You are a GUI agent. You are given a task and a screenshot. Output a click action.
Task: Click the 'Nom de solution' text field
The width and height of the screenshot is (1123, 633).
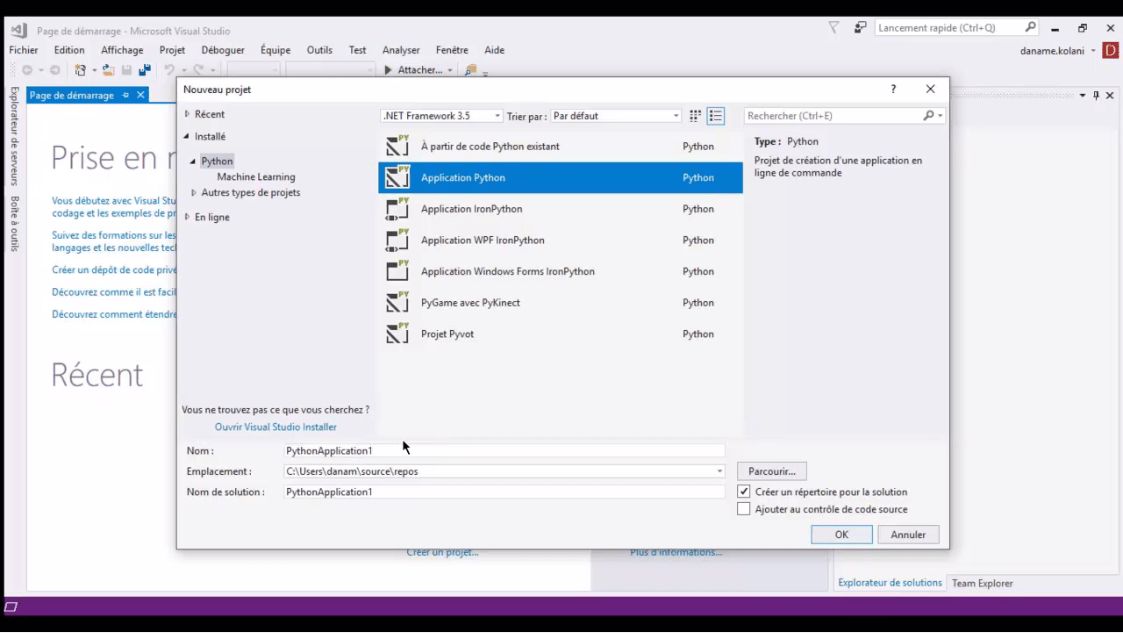click(504, 492)
